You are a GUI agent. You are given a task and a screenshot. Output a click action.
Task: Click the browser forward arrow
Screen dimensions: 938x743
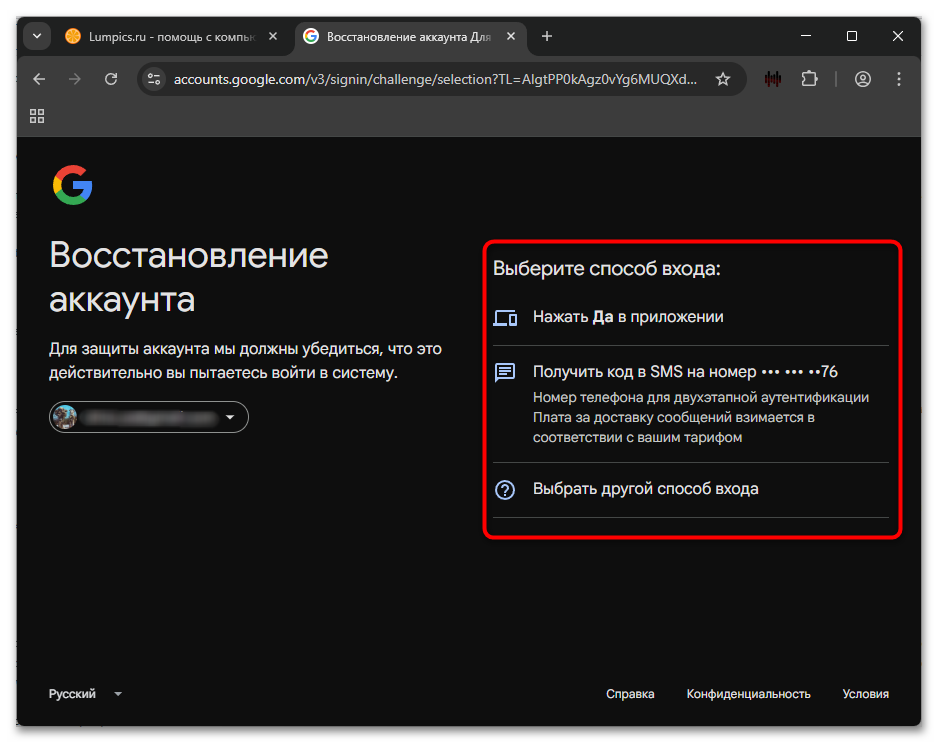[75, 79]
